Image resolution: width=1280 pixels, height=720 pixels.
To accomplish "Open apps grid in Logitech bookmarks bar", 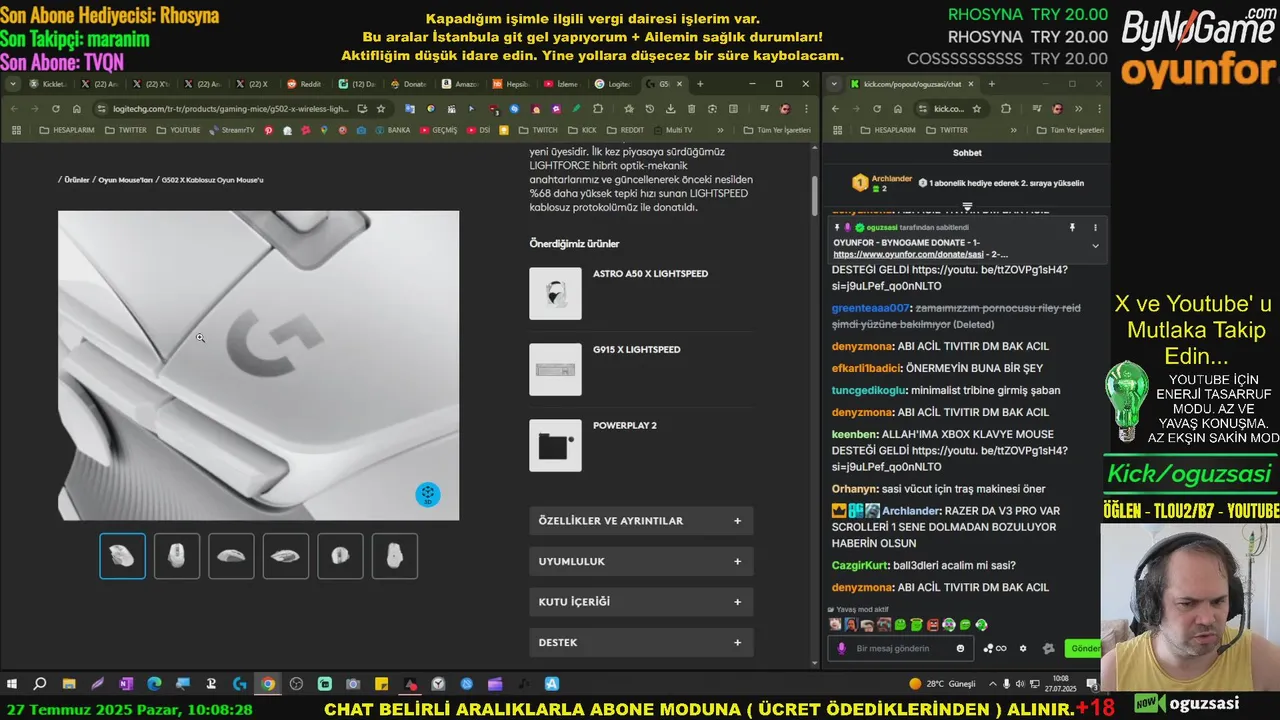I will 16,130.
